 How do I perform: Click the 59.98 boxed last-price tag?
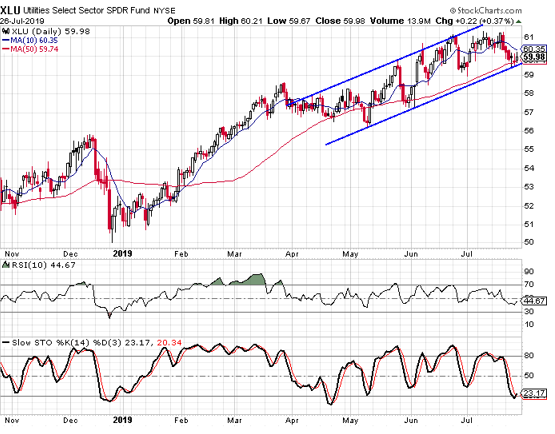point(534,57)
